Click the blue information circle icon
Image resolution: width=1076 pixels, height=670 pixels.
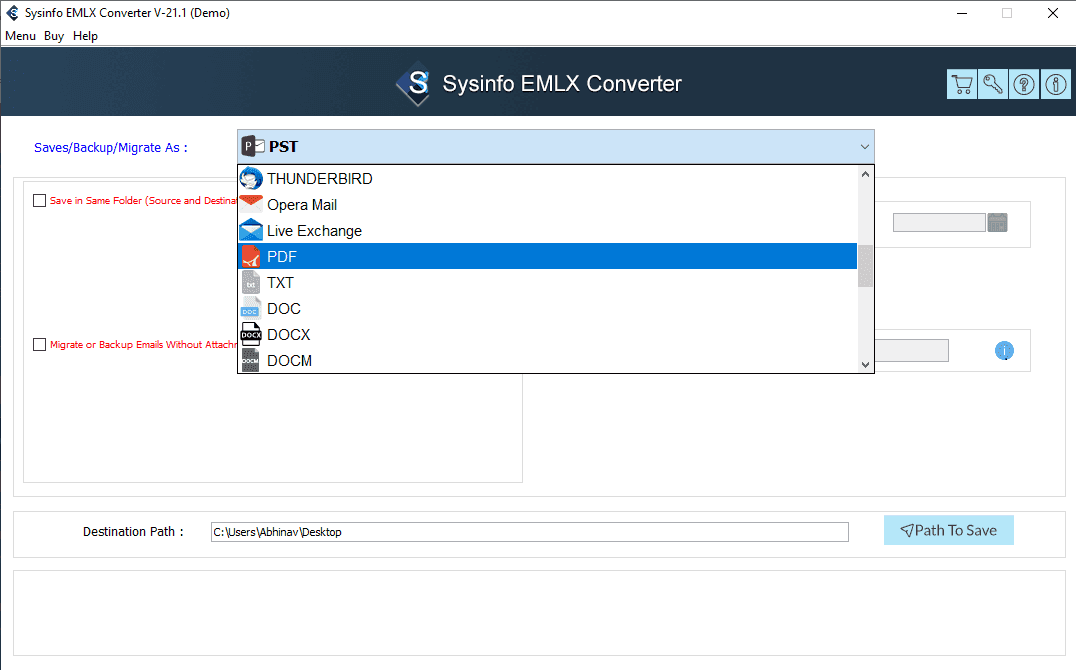(x=1004, y=351)
